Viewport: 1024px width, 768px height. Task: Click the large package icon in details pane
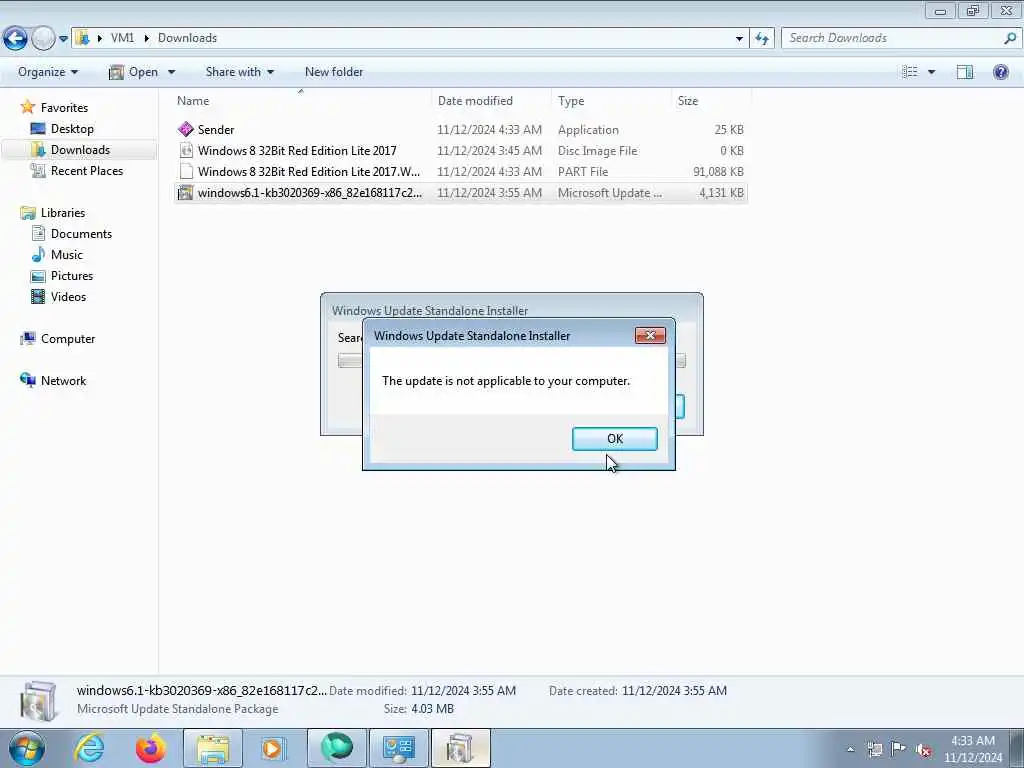(38, 701)
